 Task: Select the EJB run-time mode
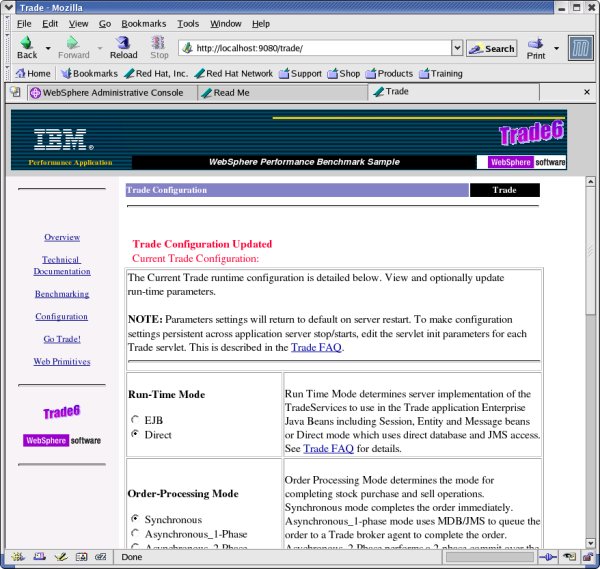[135, 419]
